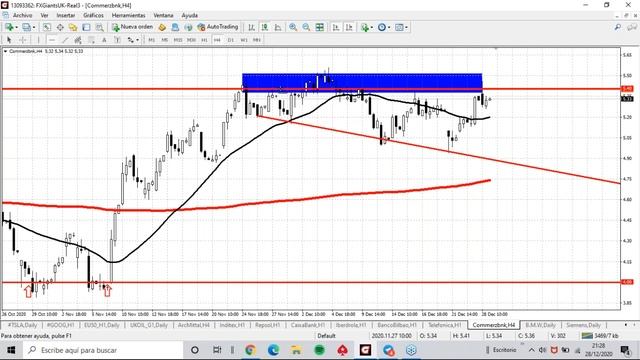Switch to the B.M.W,Daily chart tab
The image size is (640, 360).
(540, 325)
